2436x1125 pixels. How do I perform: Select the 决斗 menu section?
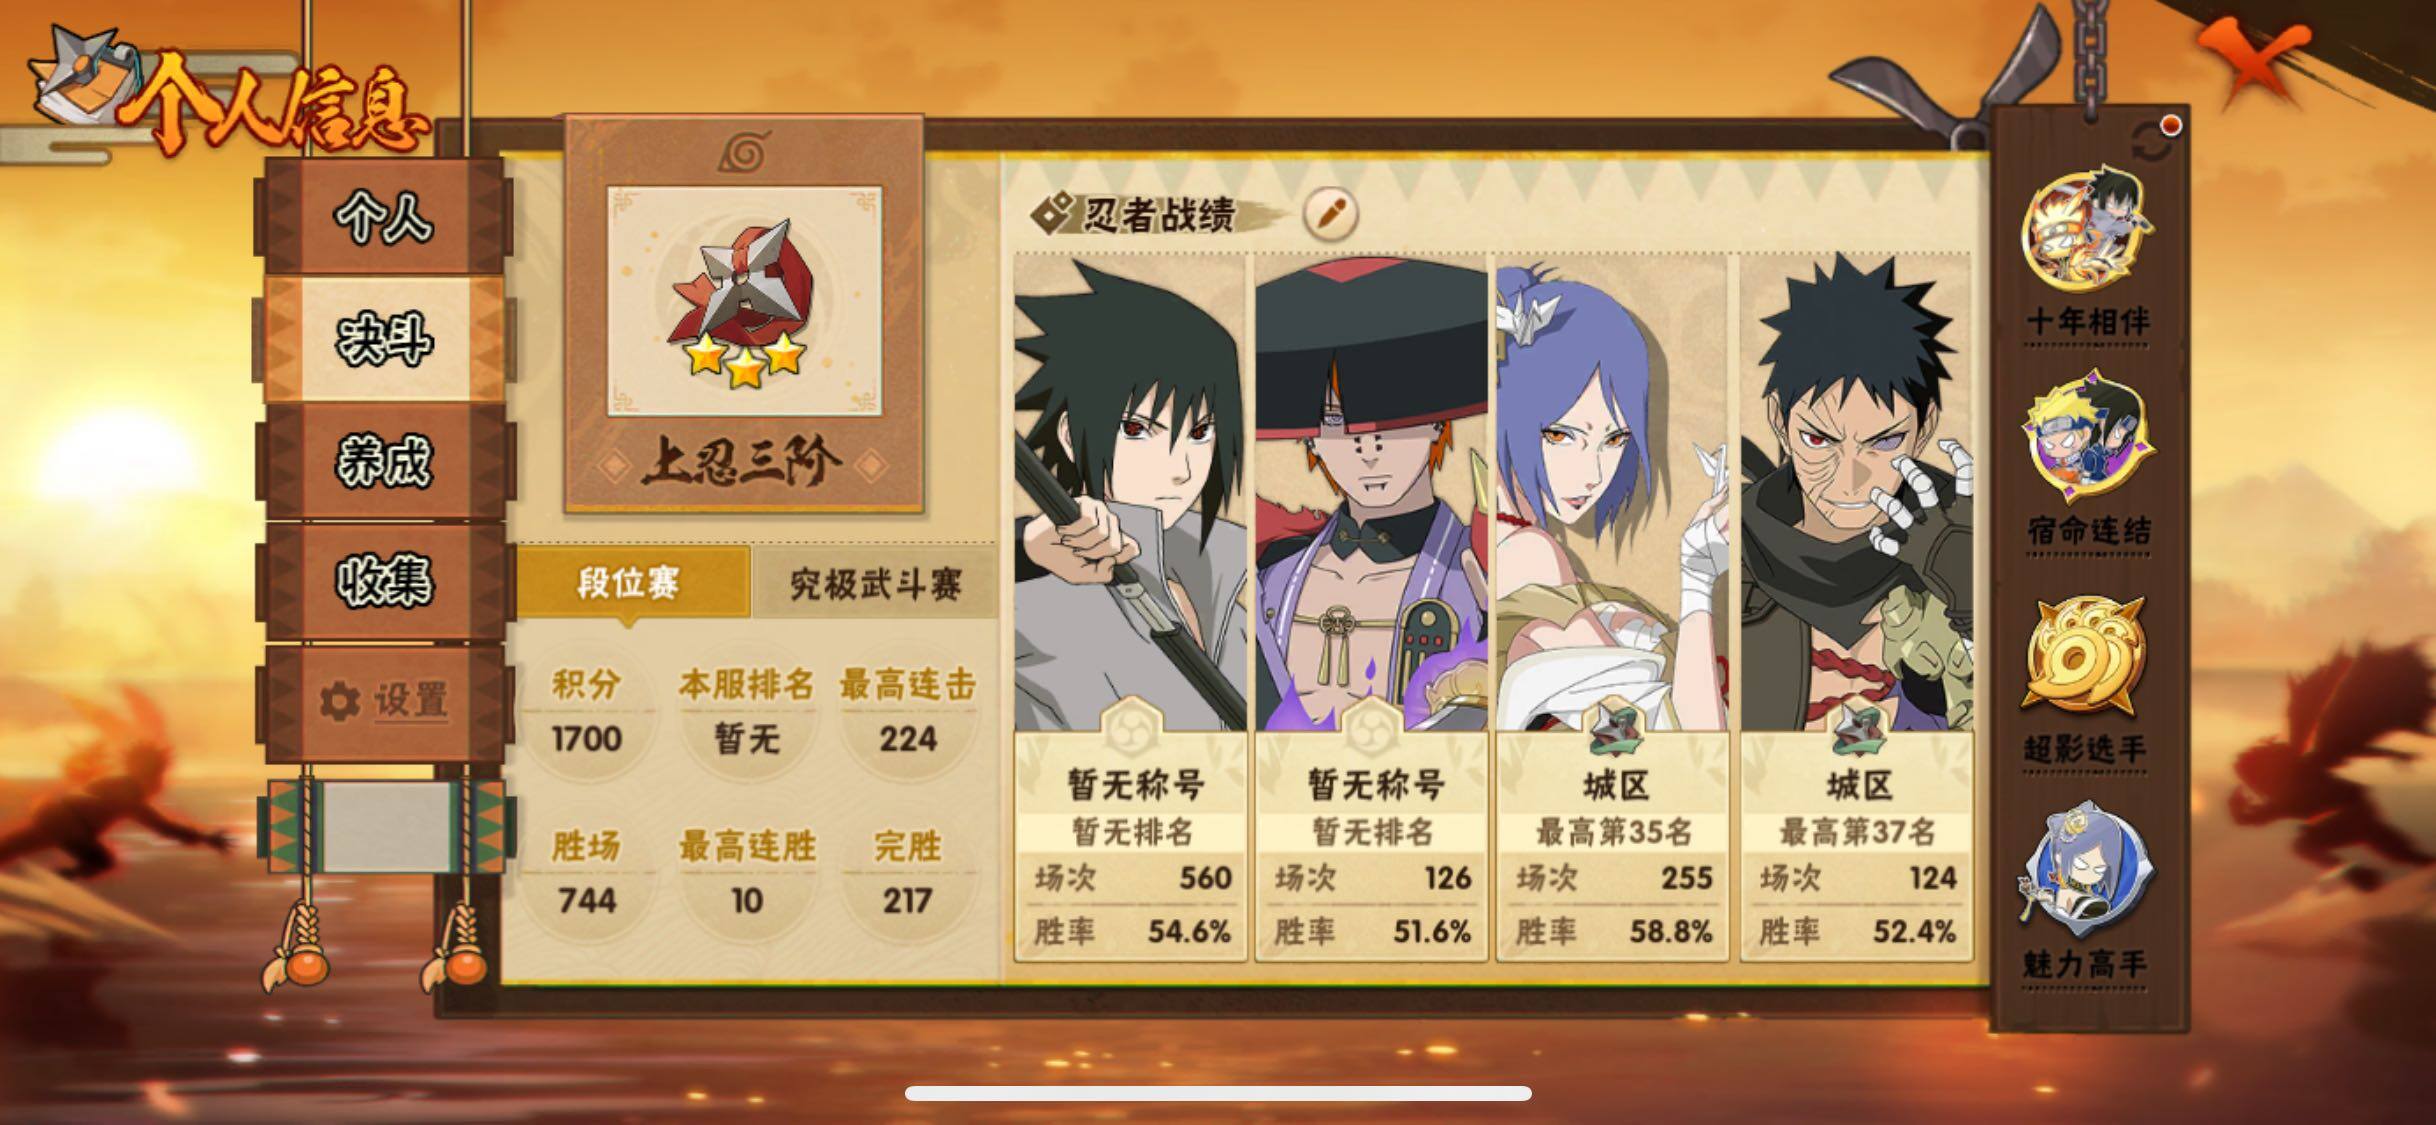click(384, 340)
